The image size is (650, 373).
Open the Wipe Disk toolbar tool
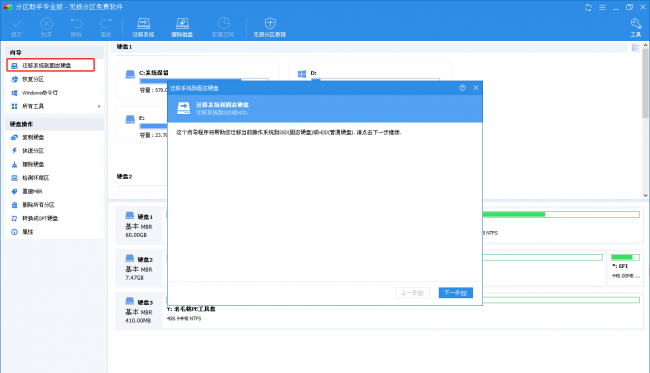(x=182, y=27)
